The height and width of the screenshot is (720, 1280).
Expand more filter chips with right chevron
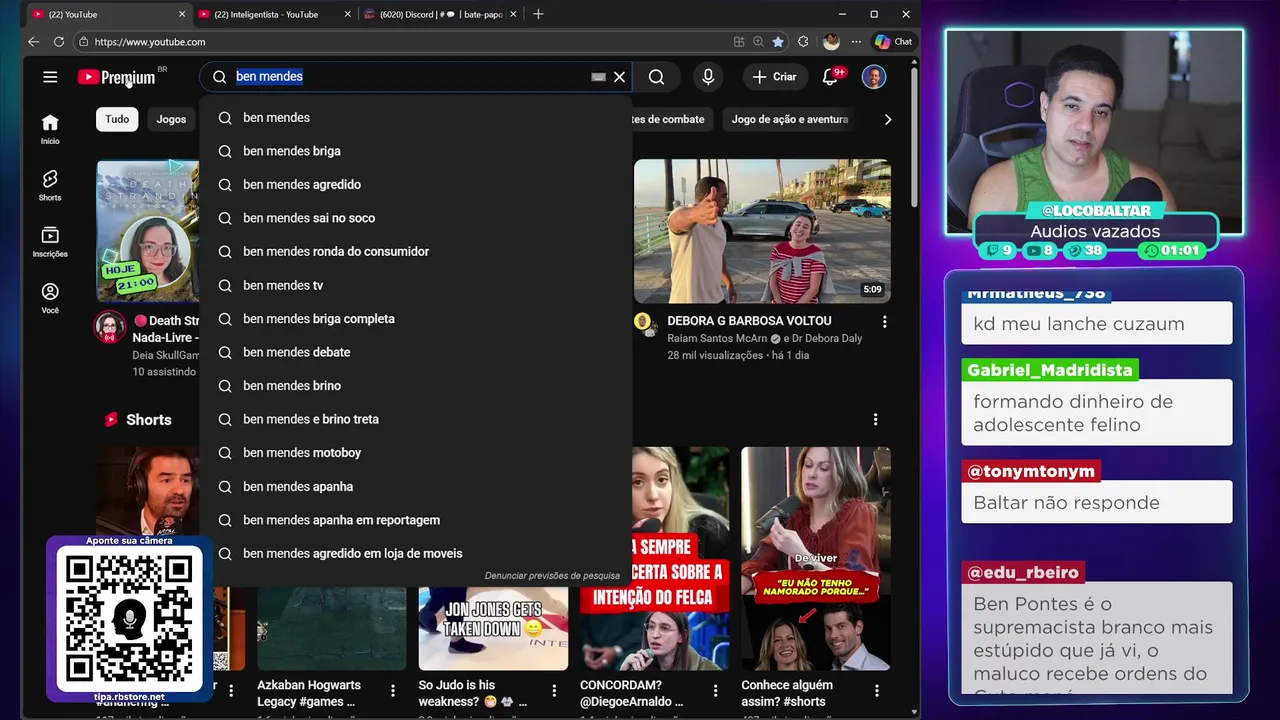(x=888, y=119)
